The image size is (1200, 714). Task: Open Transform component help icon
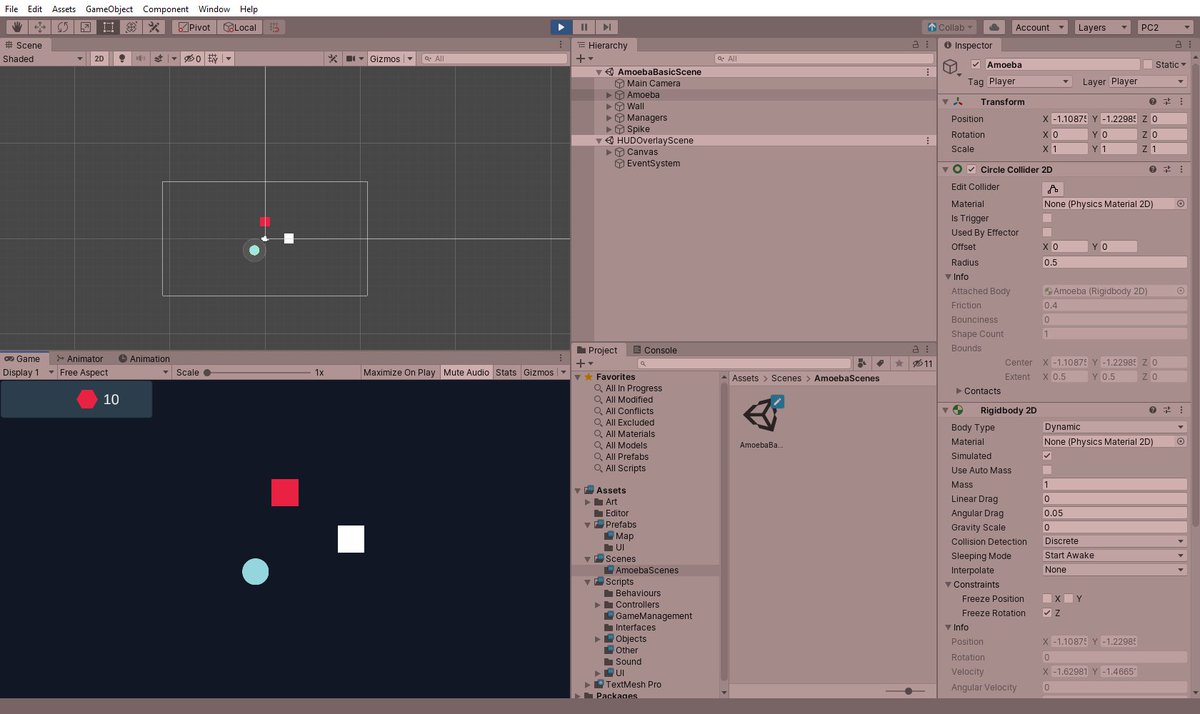point(1153,102)
